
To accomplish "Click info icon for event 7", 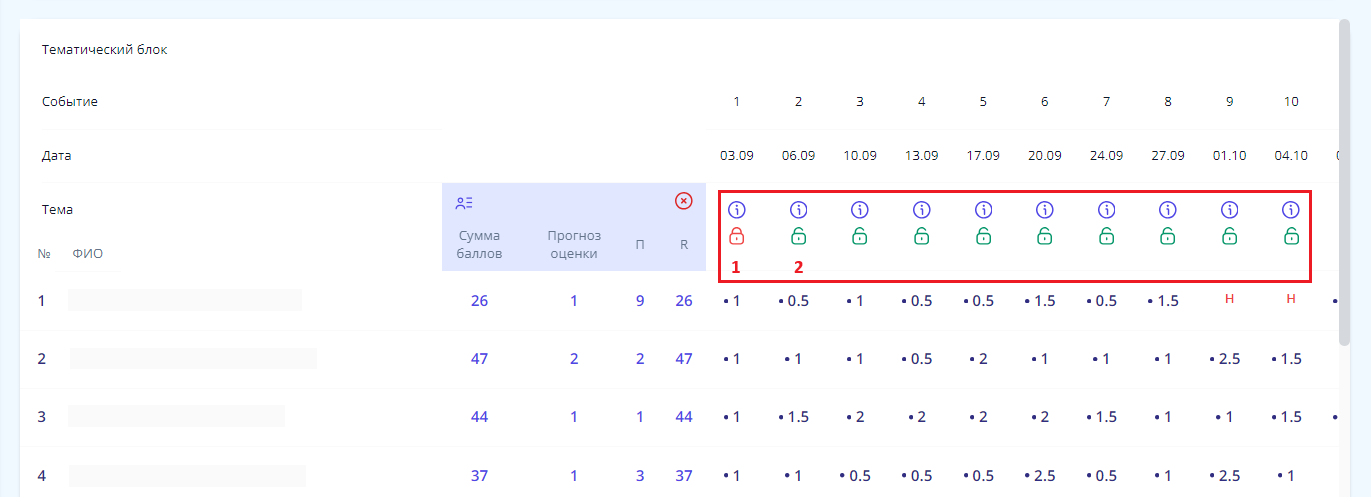I will click(1107, 210).
